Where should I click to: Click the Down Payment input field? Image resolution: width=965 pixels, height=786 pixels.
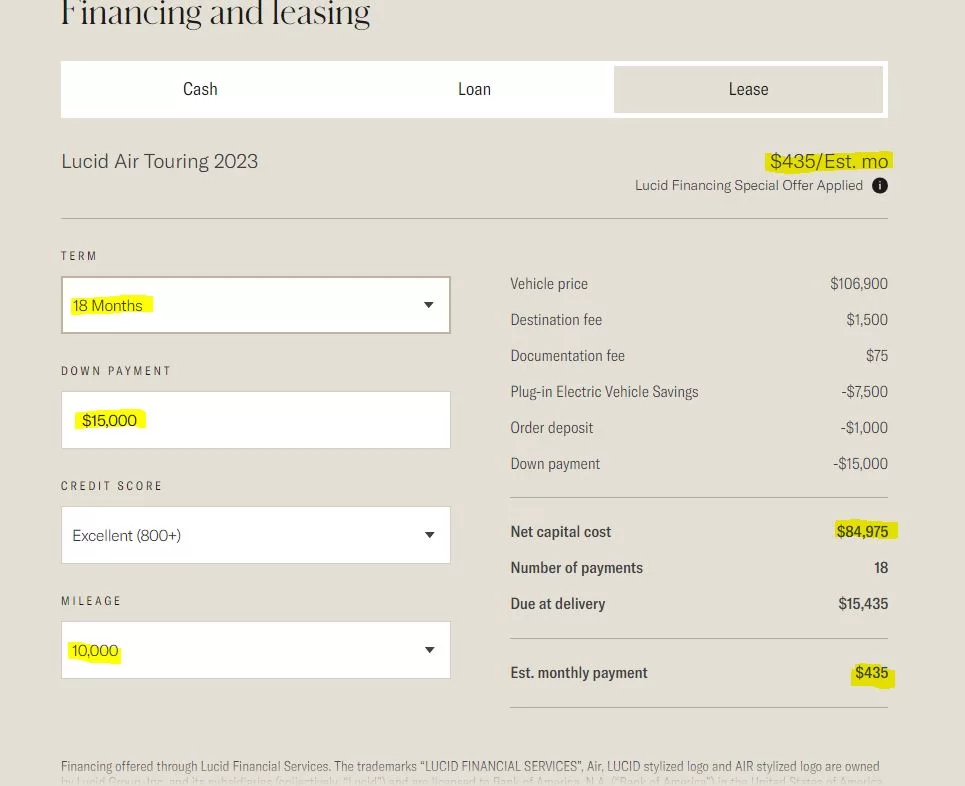pyautogui.click(x=255, y=420)
